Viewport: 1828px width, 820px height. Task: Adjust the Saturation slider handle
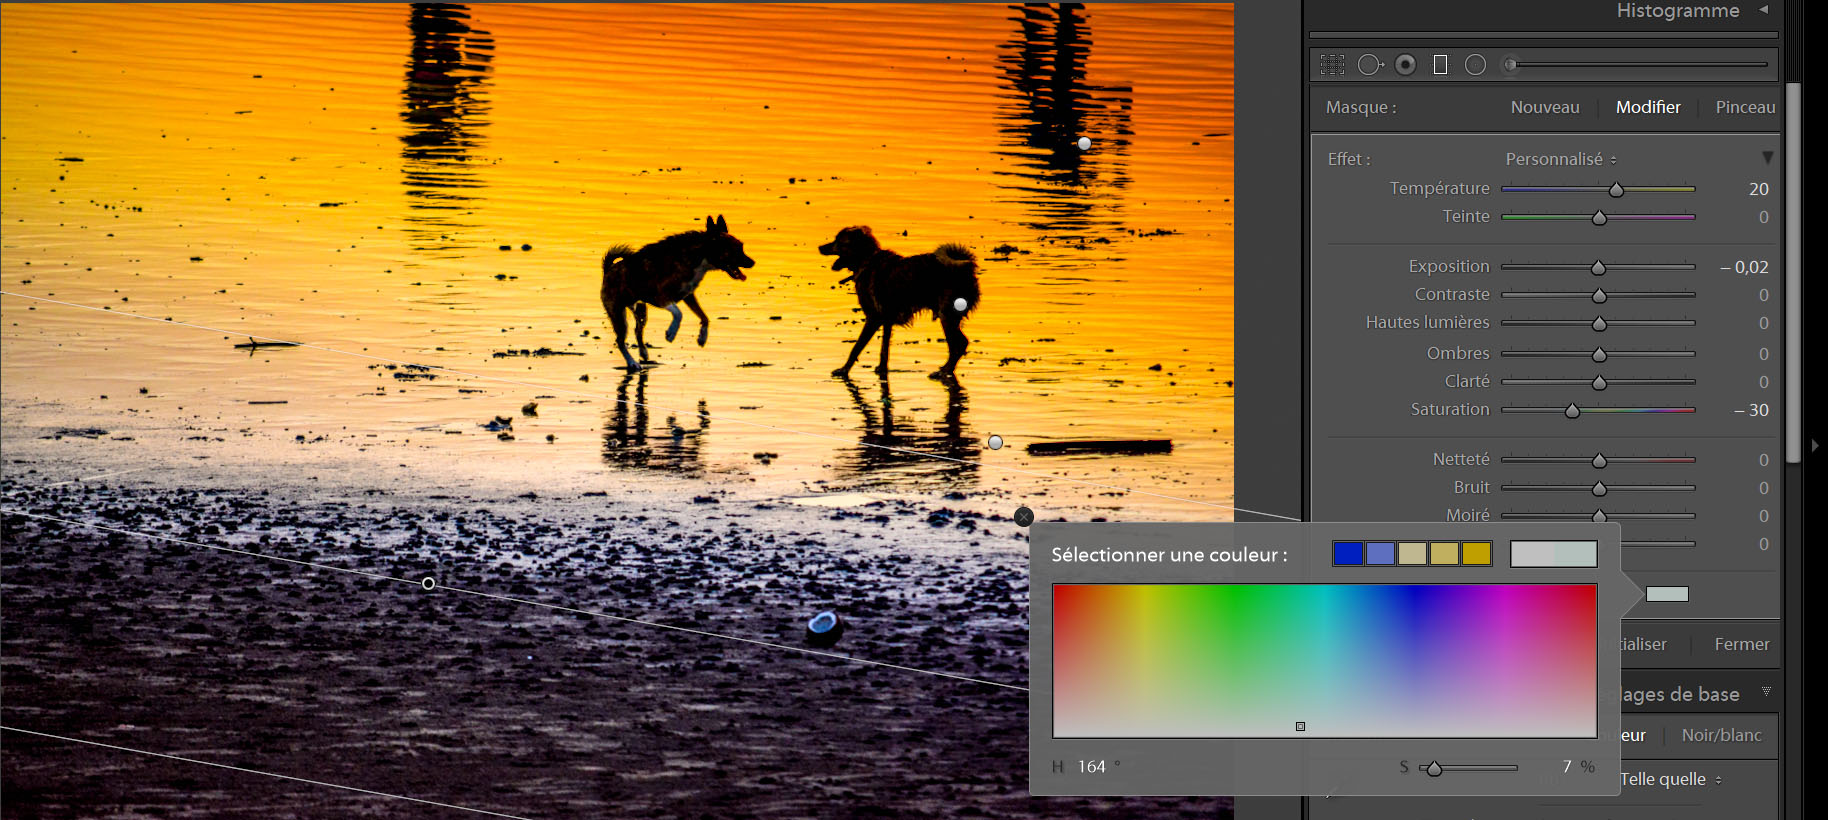[x=1572, y=411]
